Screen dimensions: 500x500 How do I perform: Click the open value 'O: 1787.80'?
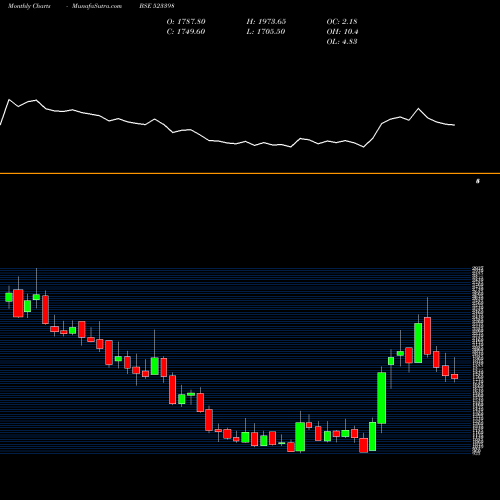tap(186, 22)
